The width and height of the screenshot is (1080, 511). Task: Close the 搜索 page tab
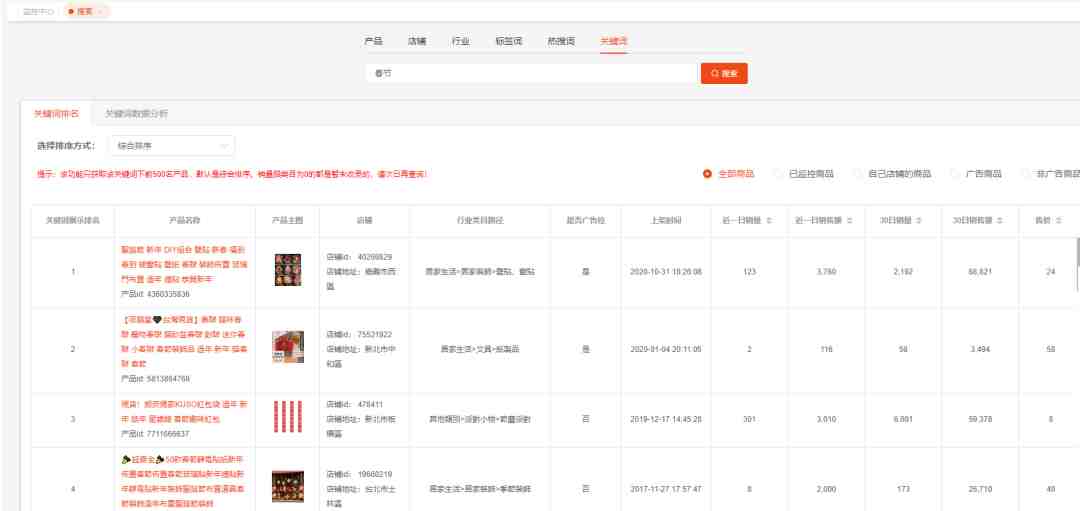pos(101,12)
